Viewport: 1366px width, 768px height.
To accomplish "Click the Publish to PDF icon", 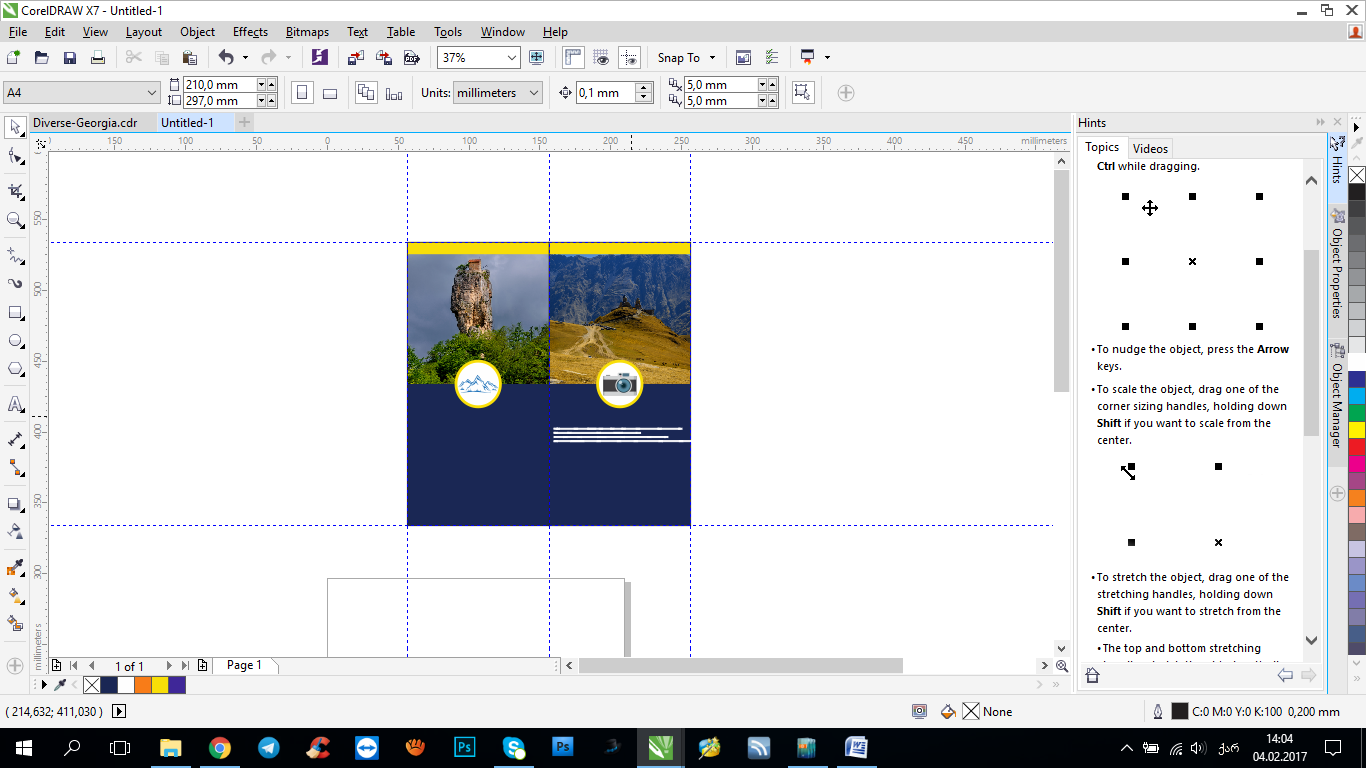I will (x=410, y=57).
